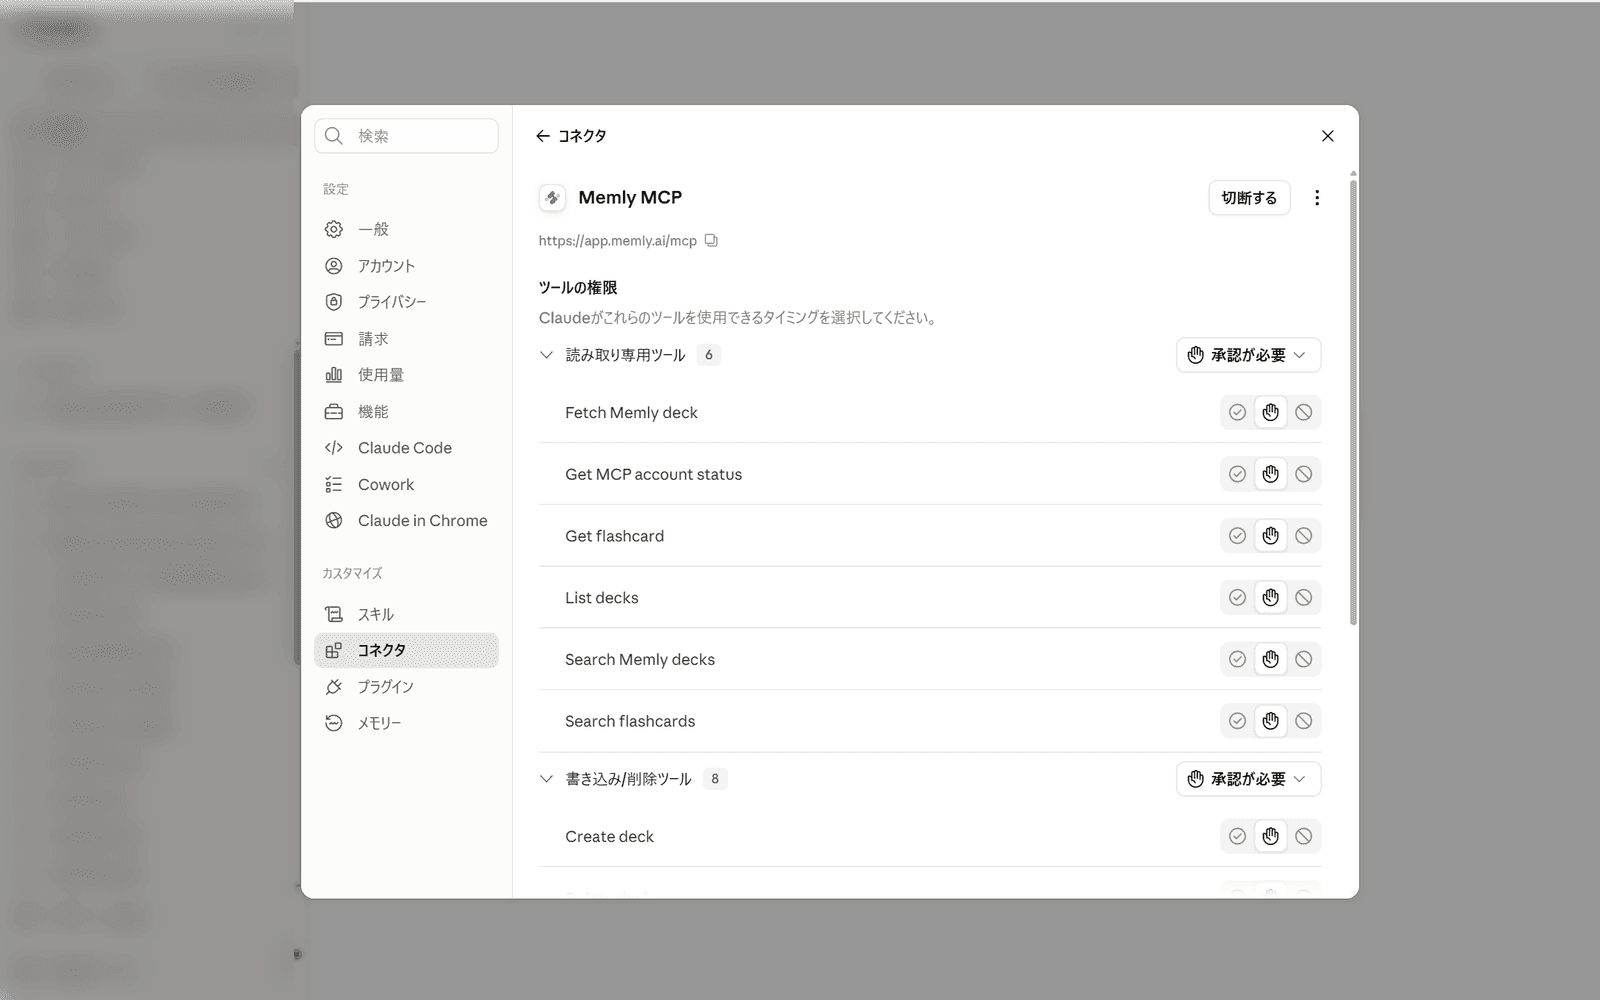This screenshot has width=1600, height=1000.
Task: Always allow the Create deck tool
Action: click(1237, 836)
